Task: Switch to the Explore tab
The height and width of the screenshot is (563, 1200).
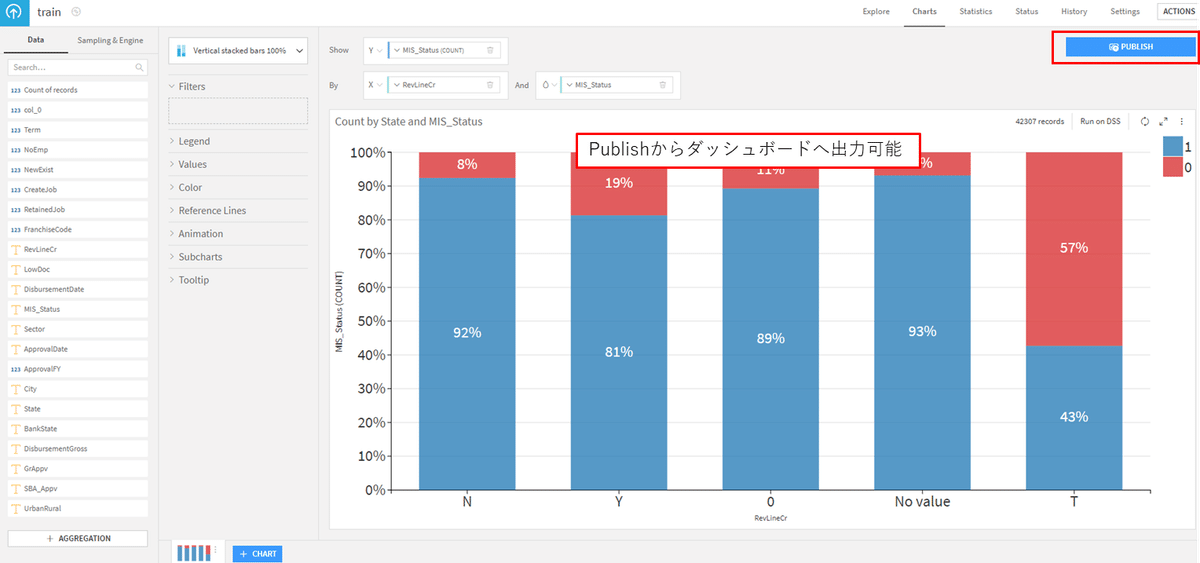Action: tap(876, 12)
